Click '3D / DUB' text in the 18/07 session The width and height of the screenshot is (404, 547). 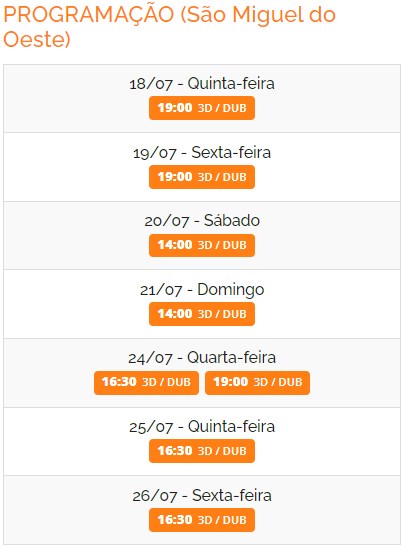click(222, 108)
